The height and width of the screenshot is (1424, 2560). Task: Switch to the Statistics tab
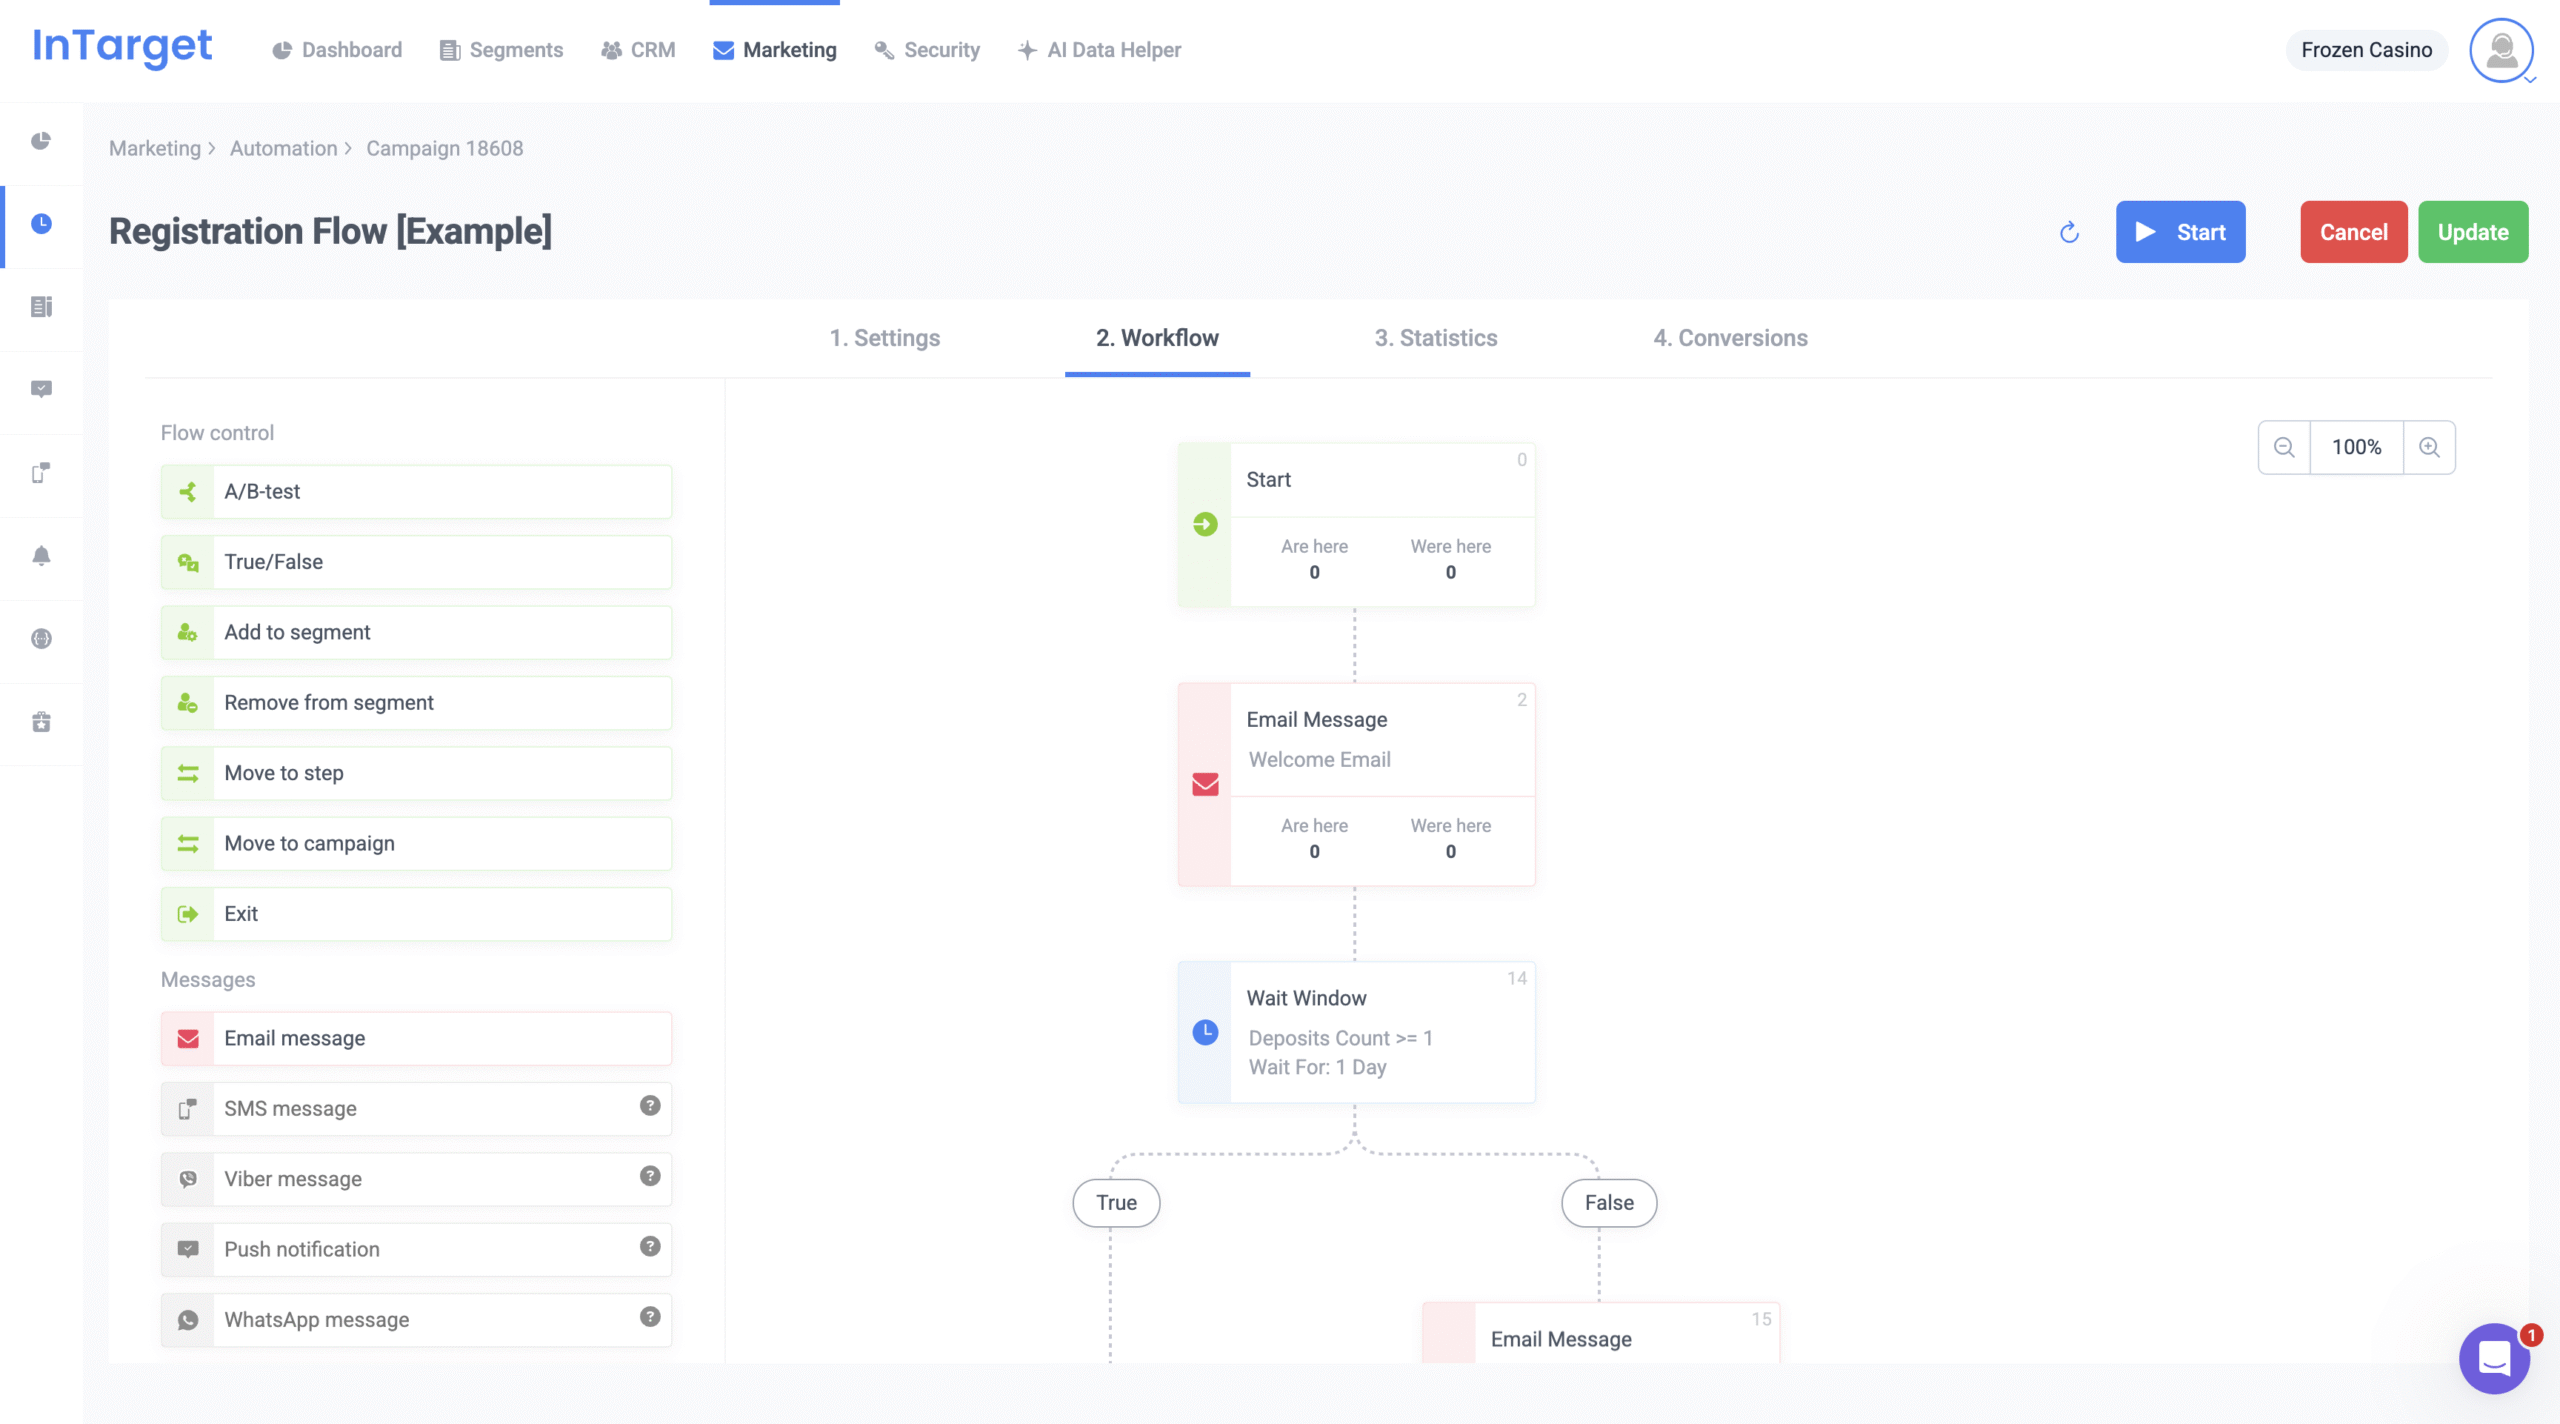pos(1435,338)
